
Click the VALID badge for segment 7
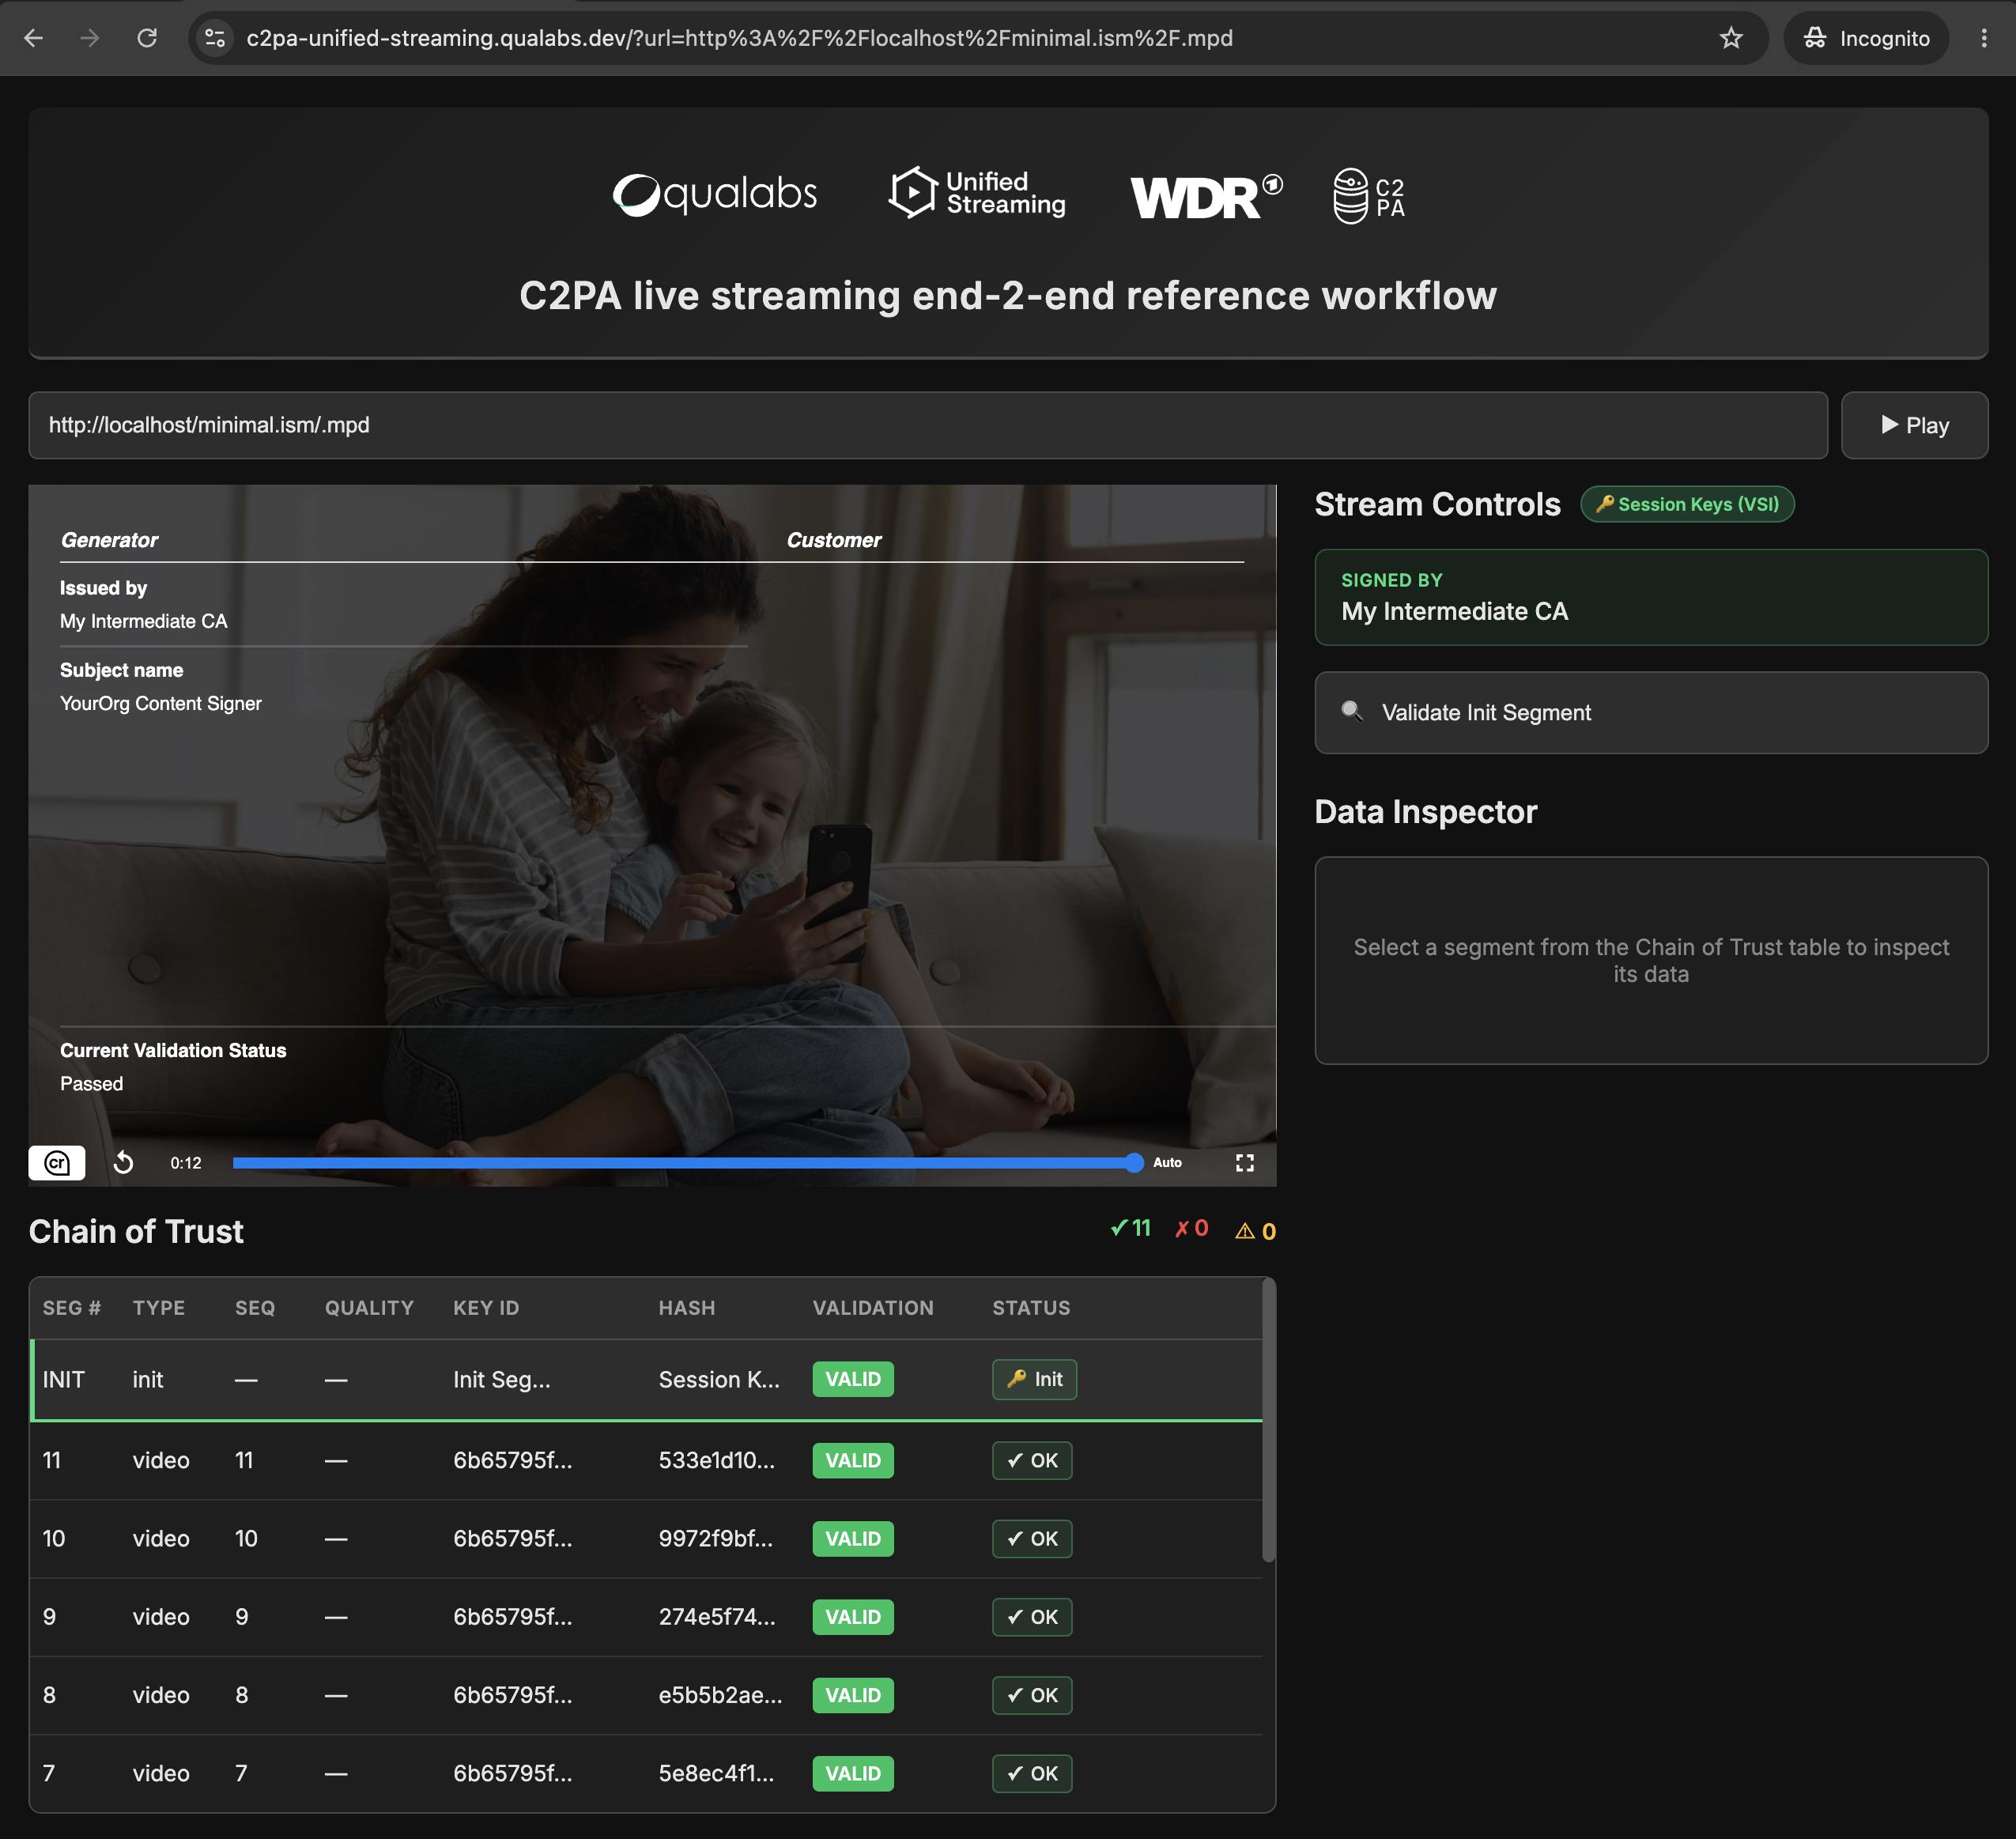click(853, 1773)
